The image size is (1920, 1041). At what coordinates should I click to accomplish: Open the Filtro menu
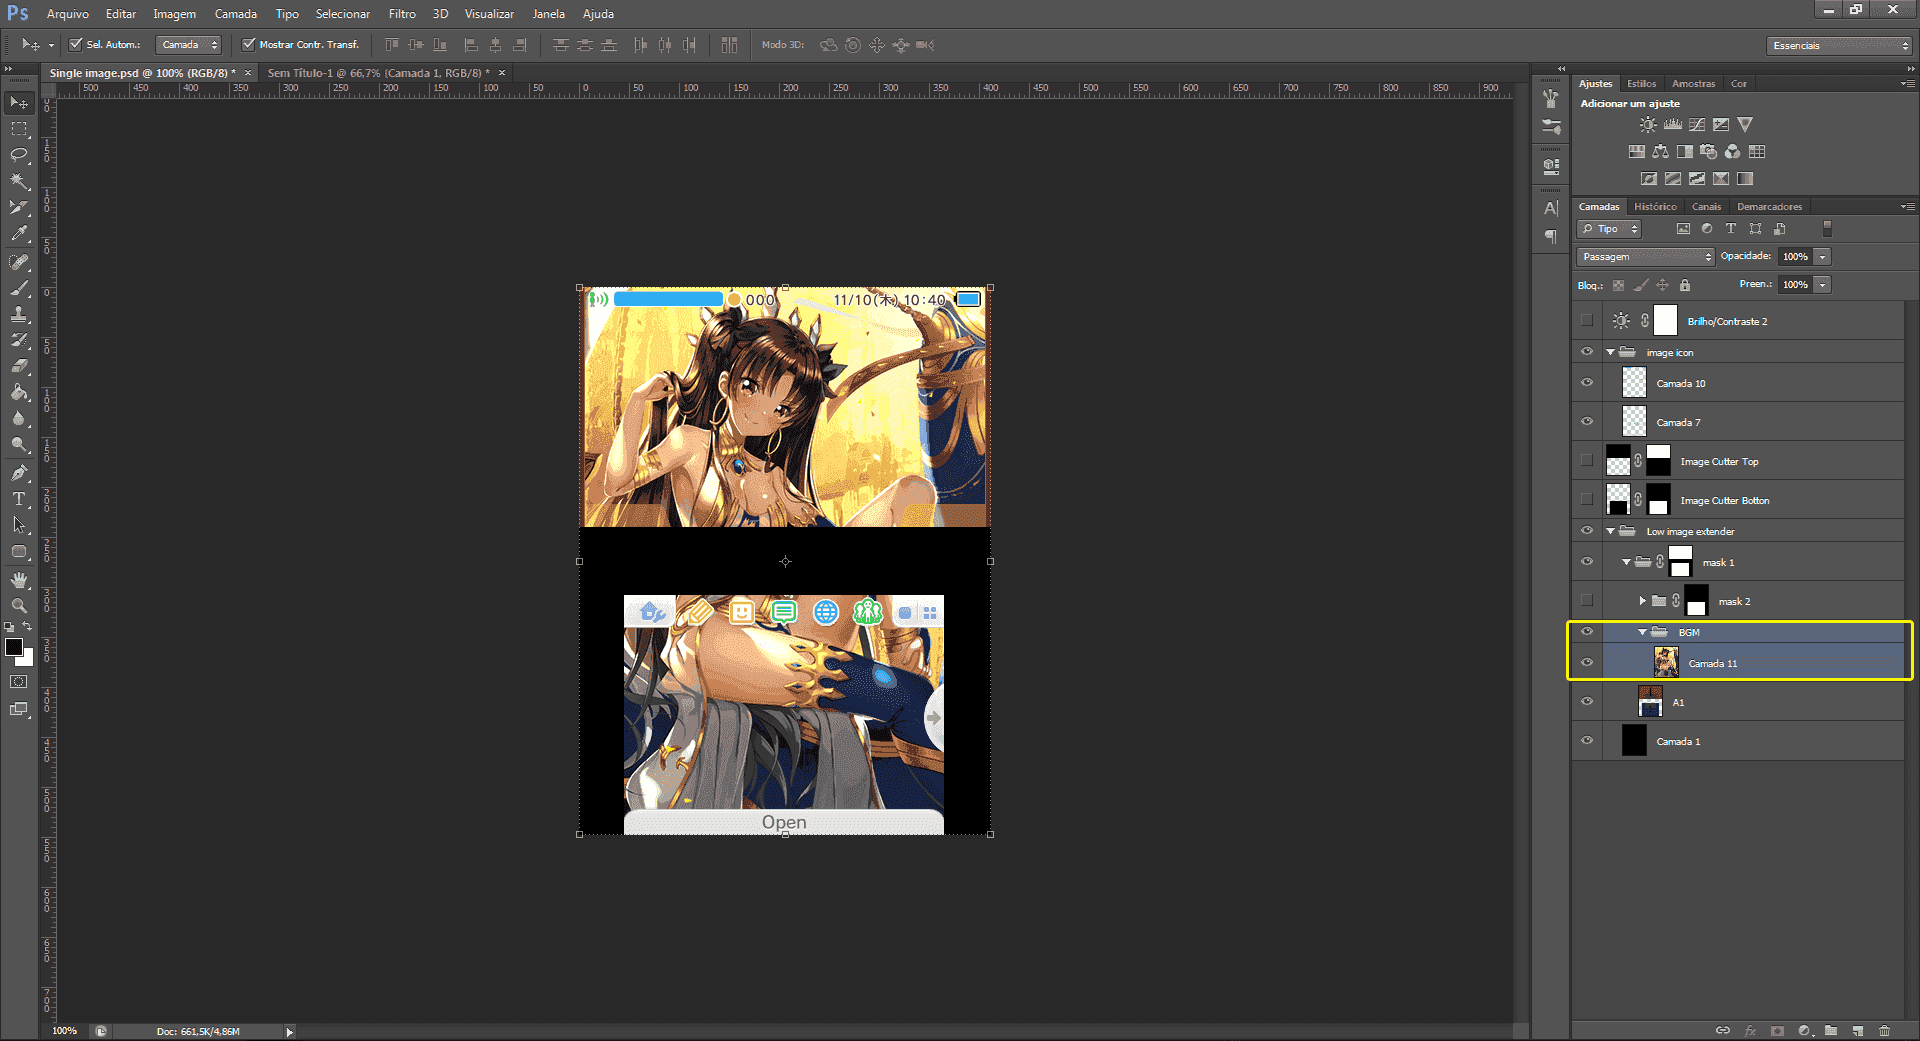click(x=402, y=14)
